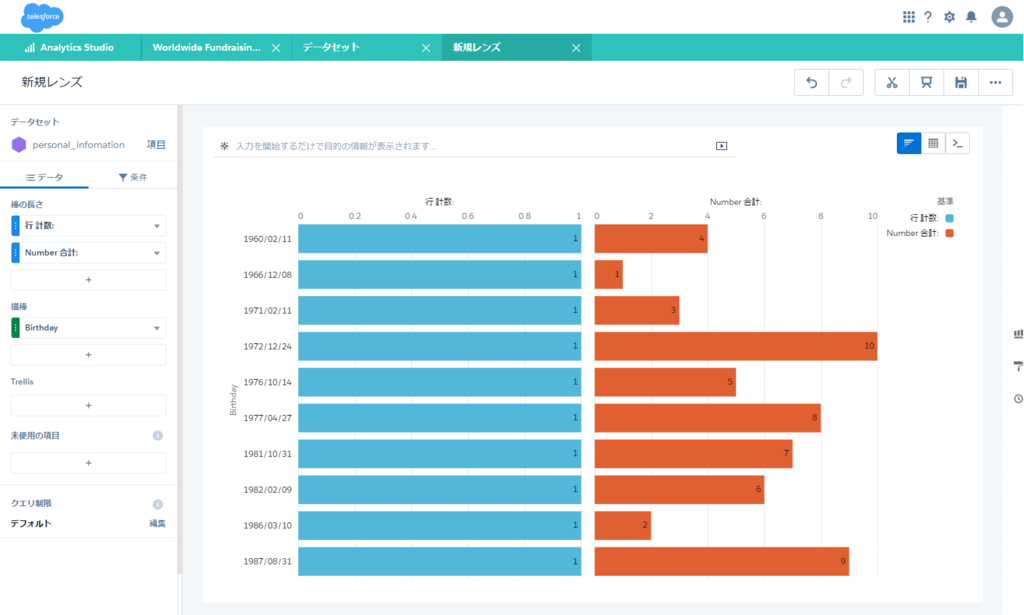Click 編集 to edit the query limit
The height and width of the screenshot is (615, 1024).
pos(157,524)
